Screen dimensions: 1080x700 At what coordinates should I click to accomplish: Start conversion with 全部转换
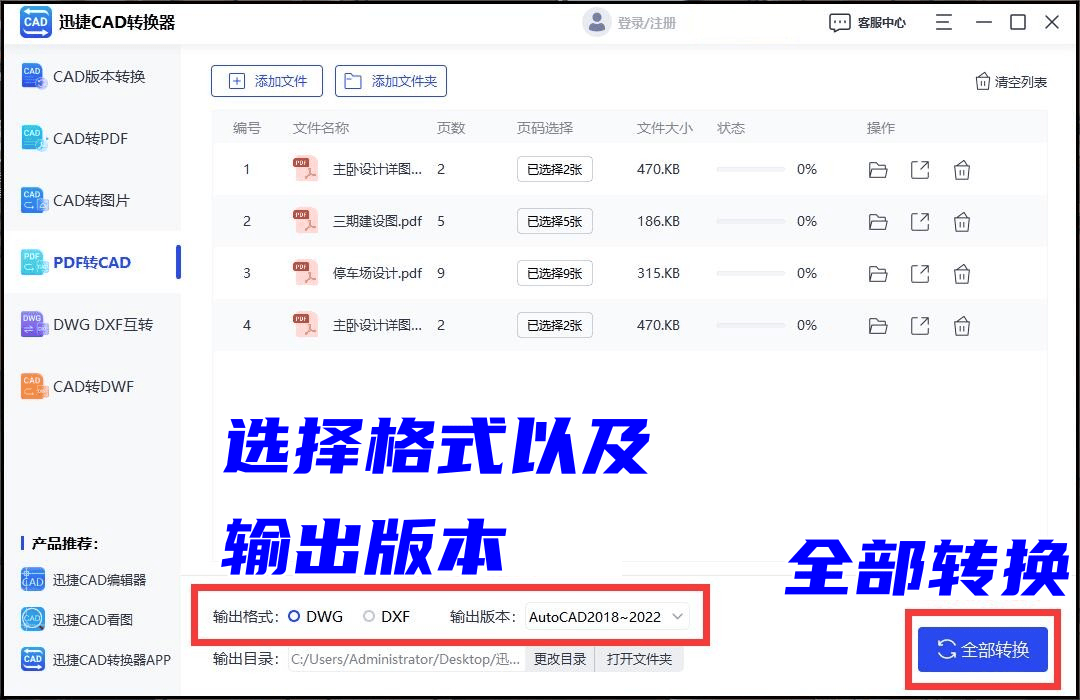(982, 649)
